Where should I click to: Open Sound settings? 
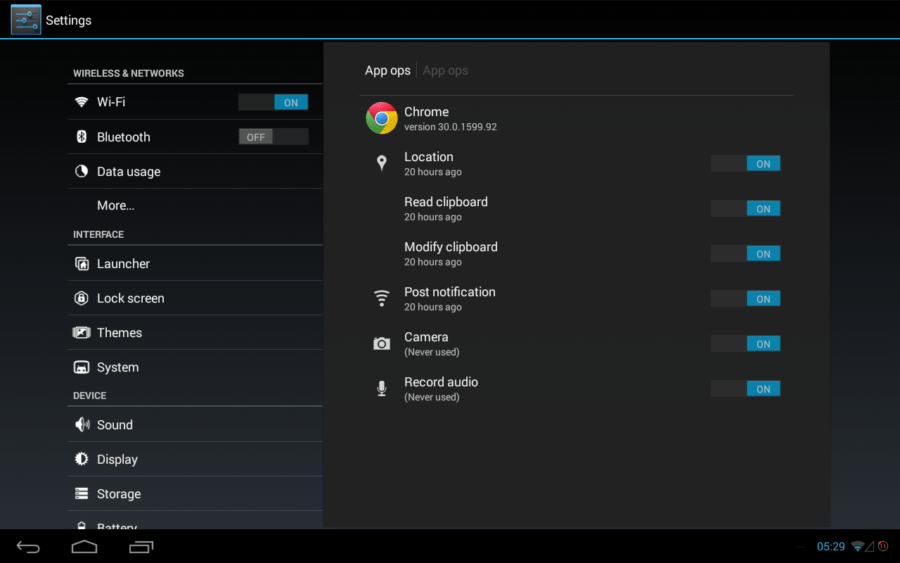(195, 424)
